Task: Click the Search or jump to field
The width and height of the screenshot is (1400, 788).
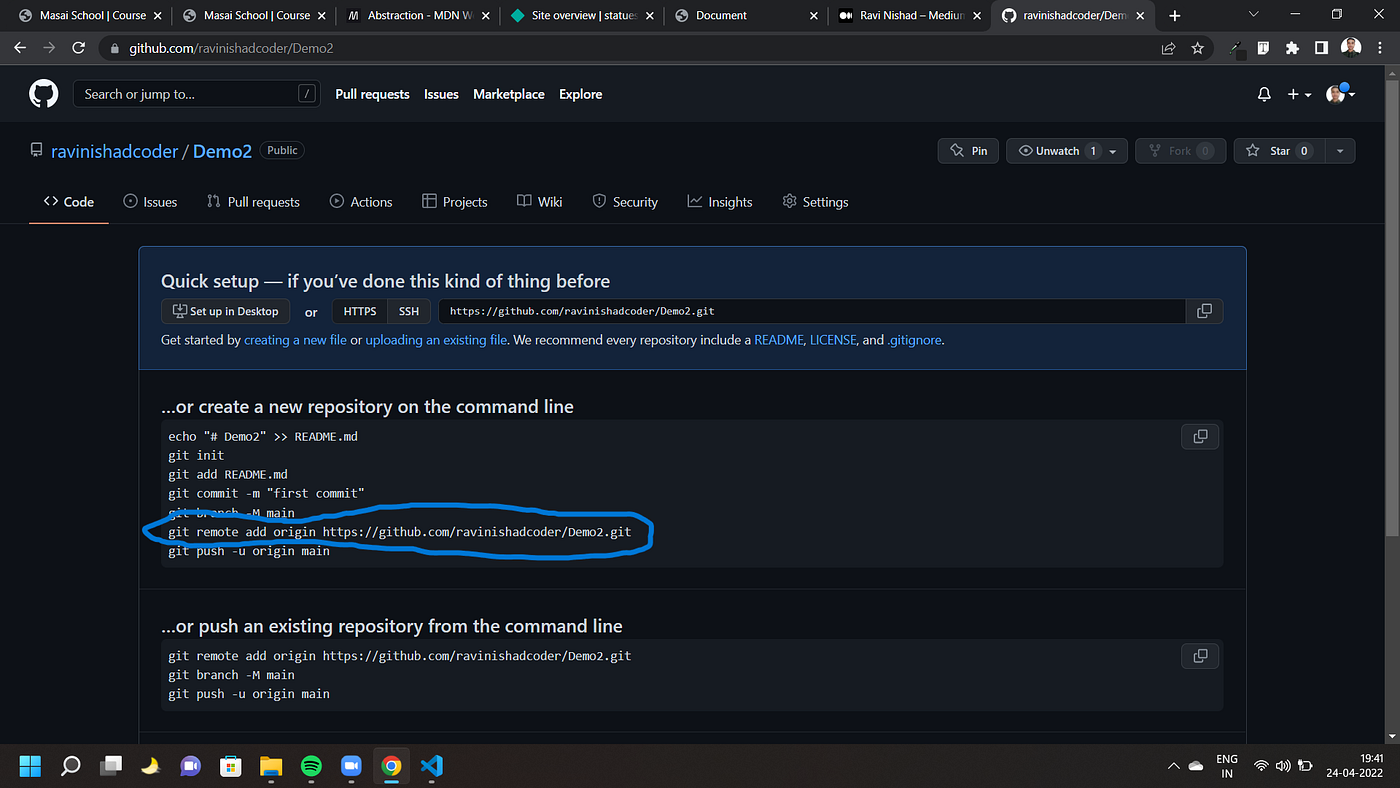Action: pos(197,94)
